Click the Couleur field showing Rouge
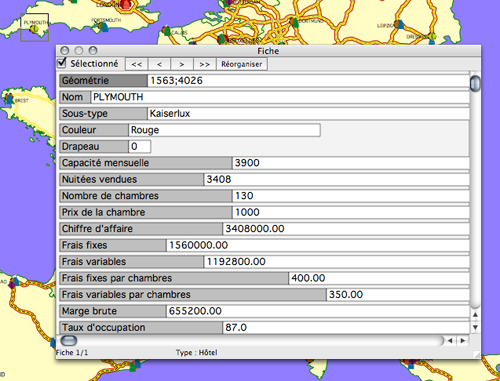 coord(224,130)
